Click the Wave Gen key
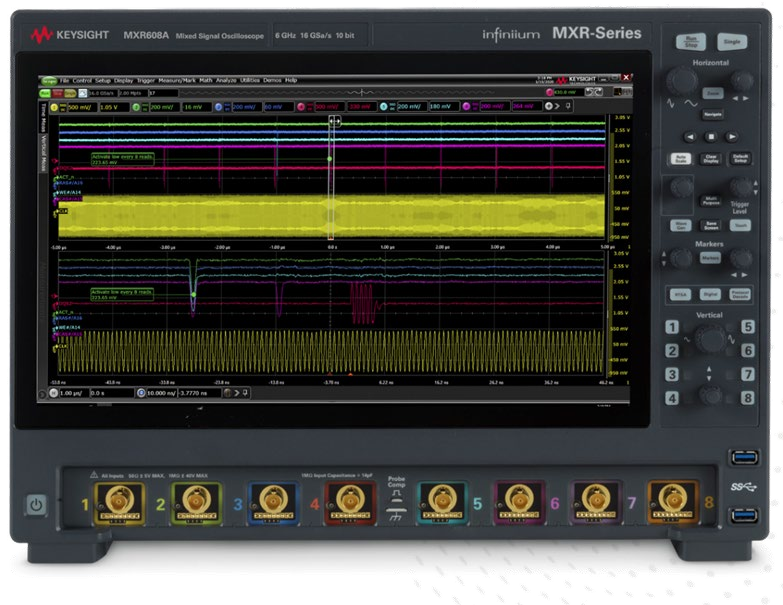This screenshot has height=605, width=783. pyautogui.click(x=681, y=225)
